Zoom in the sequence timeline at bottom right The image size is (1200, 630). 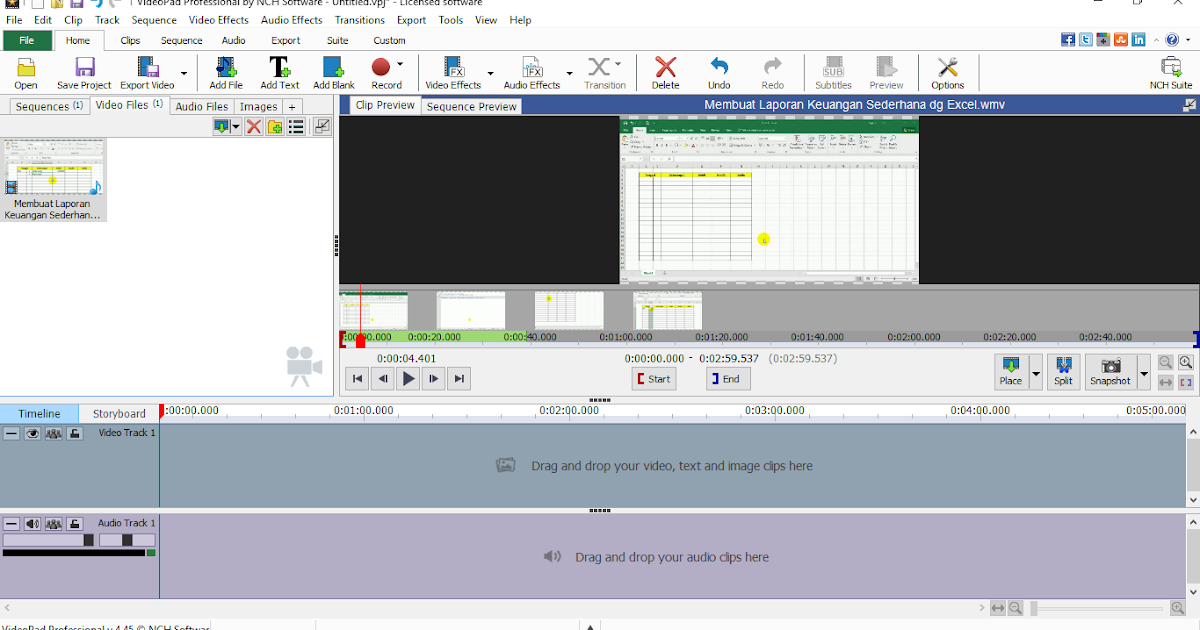click(x=1177, y=608)
